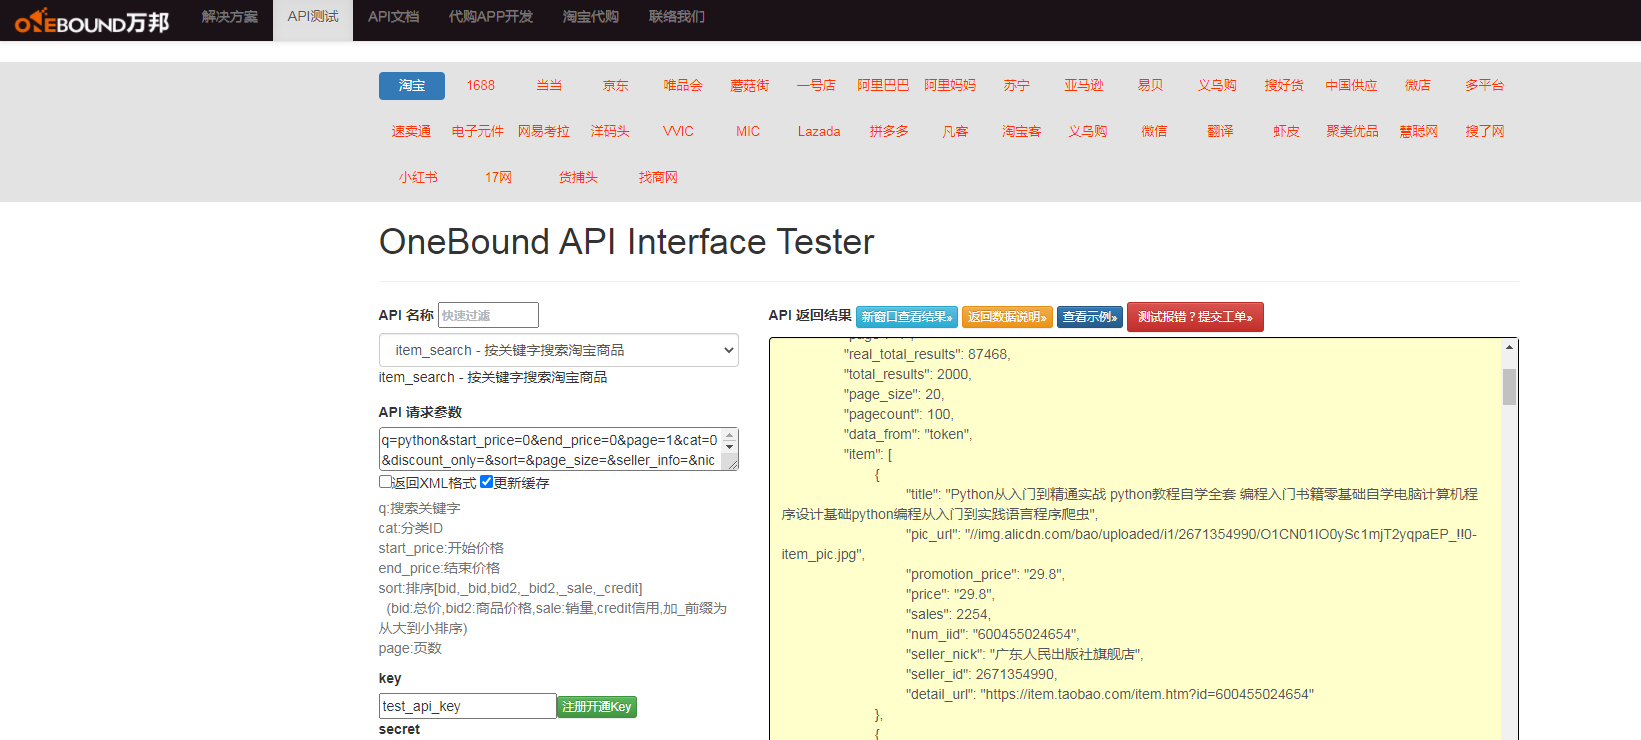This screenshot has height=740, width=1641.
Task: Click the "real_total_results": 87468 line
Action: click(927, 354)
